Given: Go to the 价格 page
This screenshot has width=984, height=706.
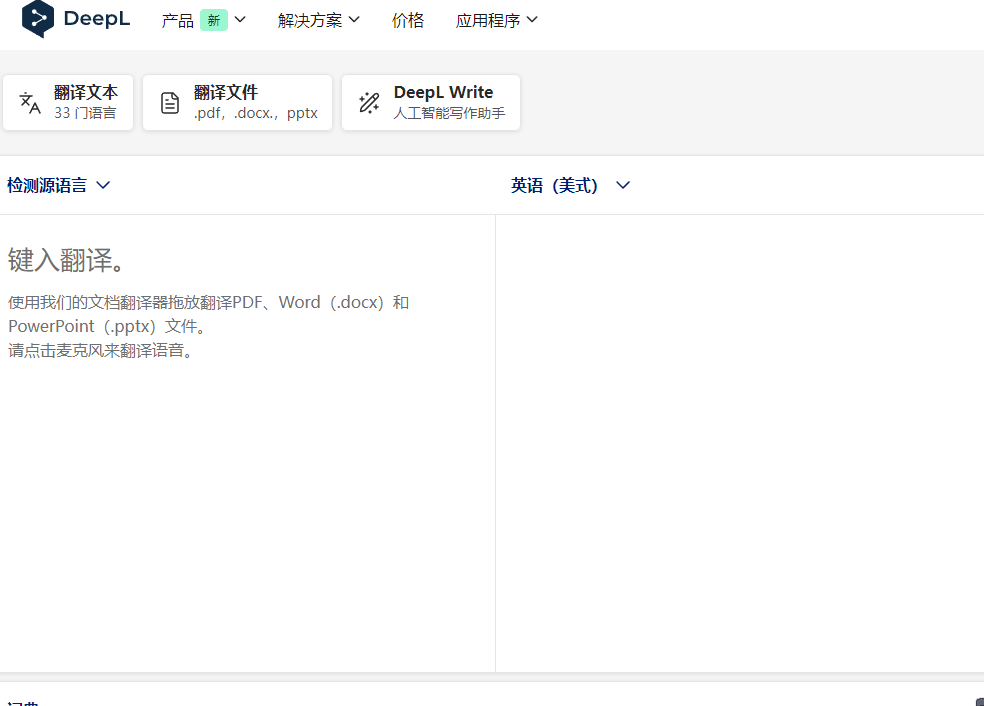Looking at the screenshot, I should pos(408,20).
